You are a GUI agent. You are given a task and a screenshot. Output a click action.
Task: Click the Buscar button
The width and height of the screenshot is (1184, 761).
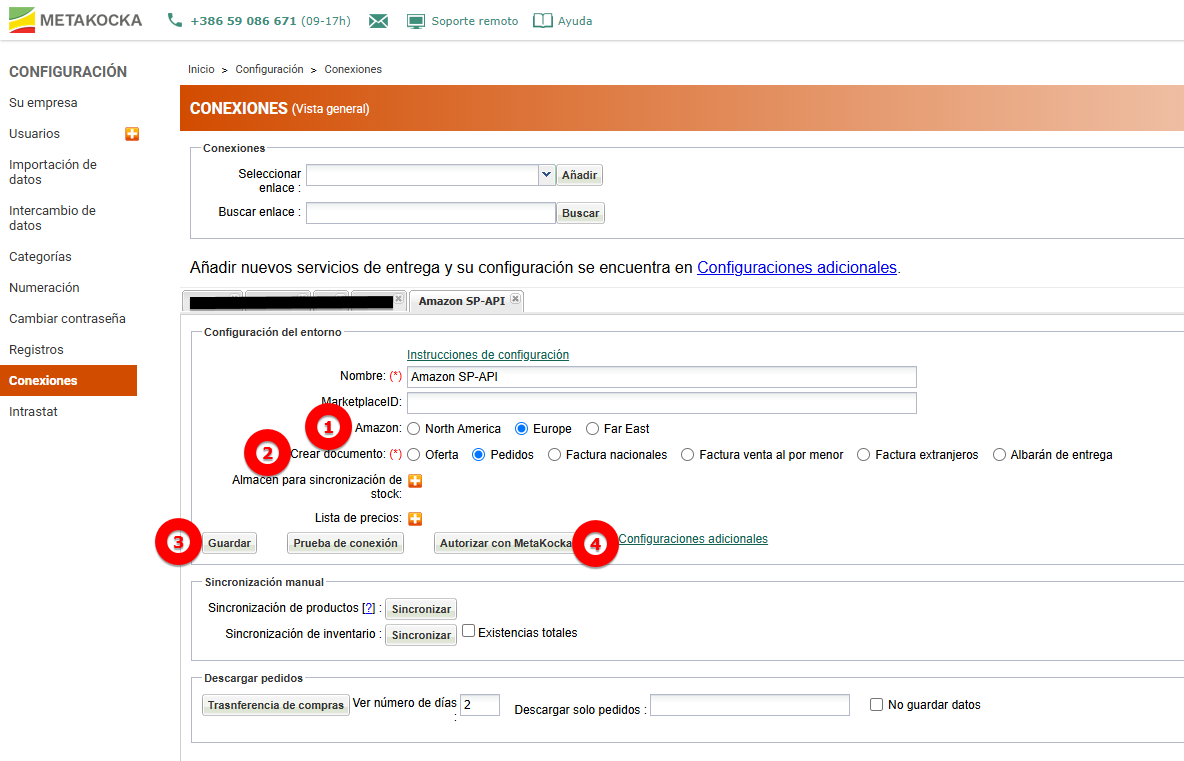click(580, 213)
